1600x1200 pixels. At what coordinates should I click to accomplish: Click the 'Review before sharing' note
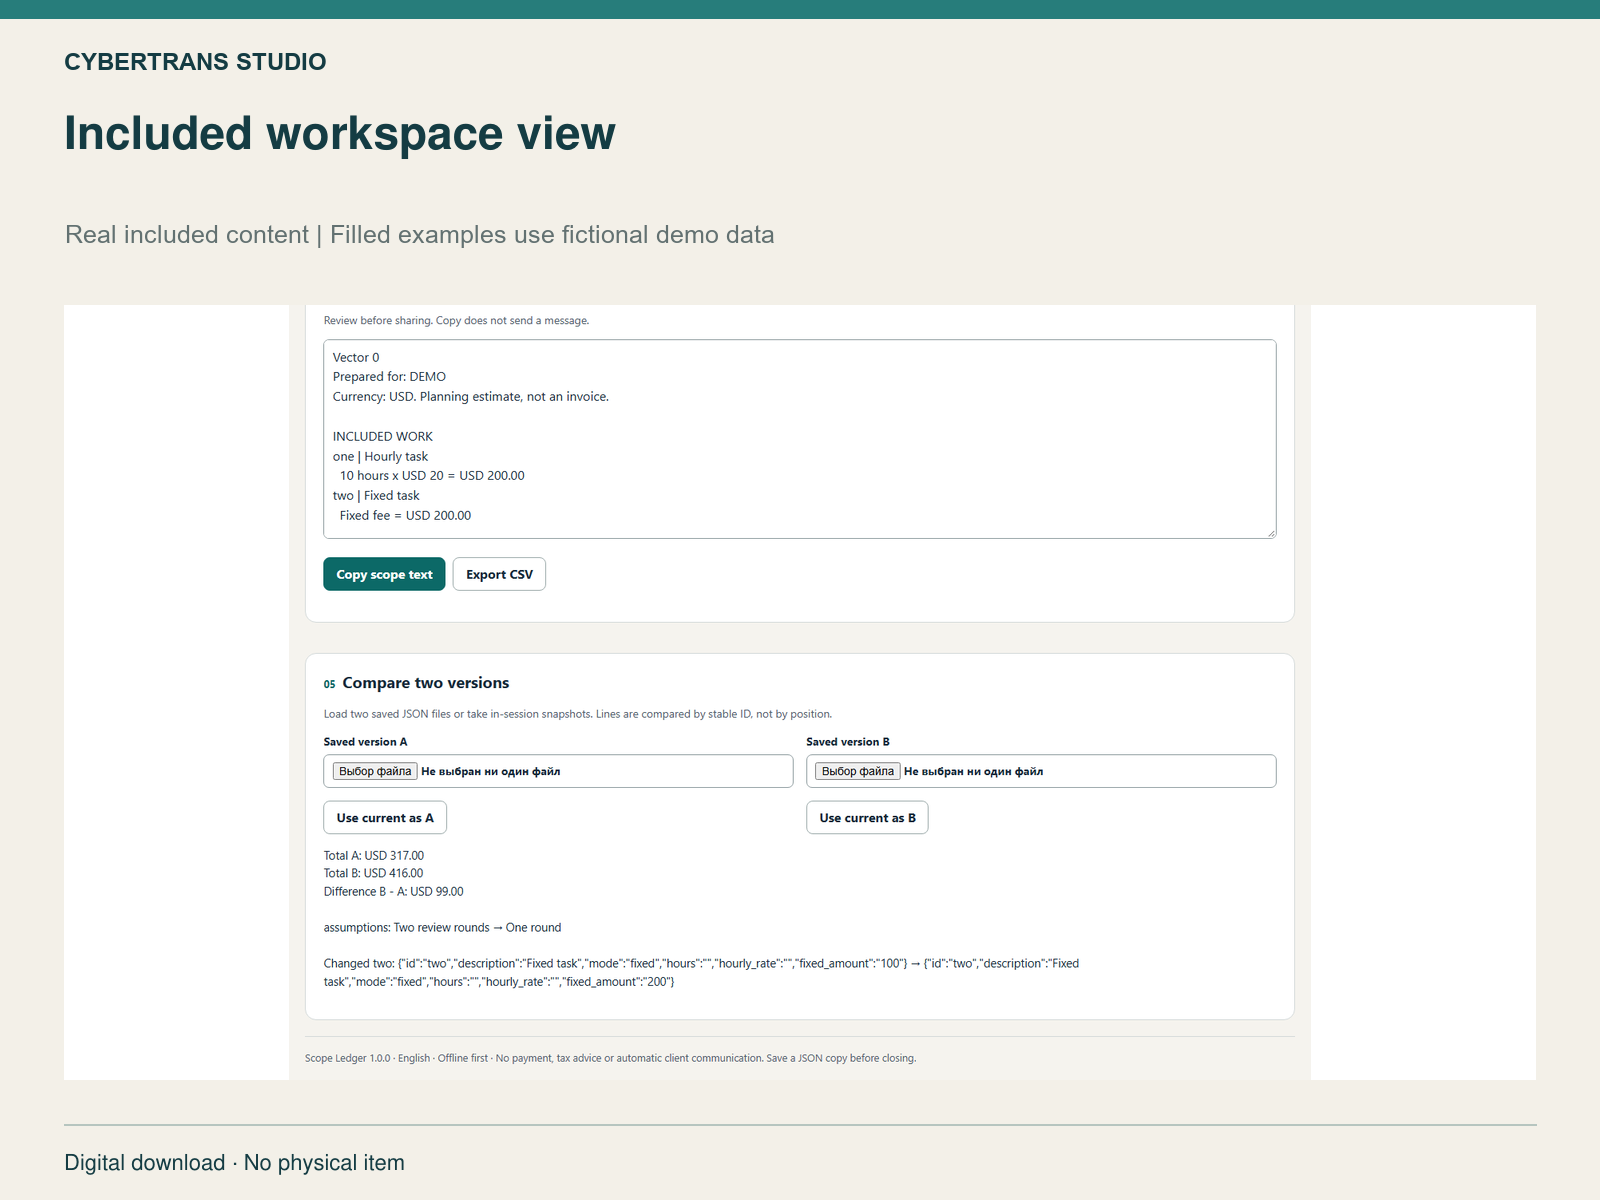[x=456, y=321]
